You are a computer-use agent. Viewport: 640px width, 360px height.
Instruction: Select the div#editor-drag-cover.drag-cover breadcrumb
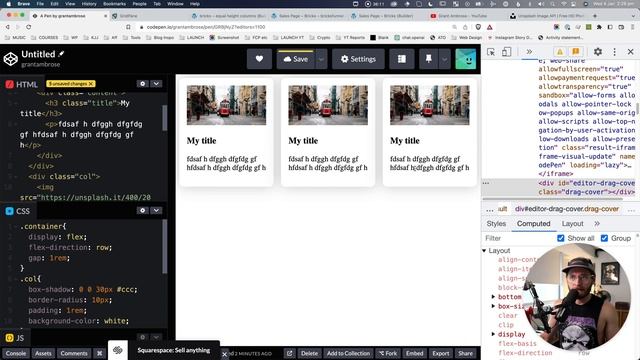(x=567, y=209)
